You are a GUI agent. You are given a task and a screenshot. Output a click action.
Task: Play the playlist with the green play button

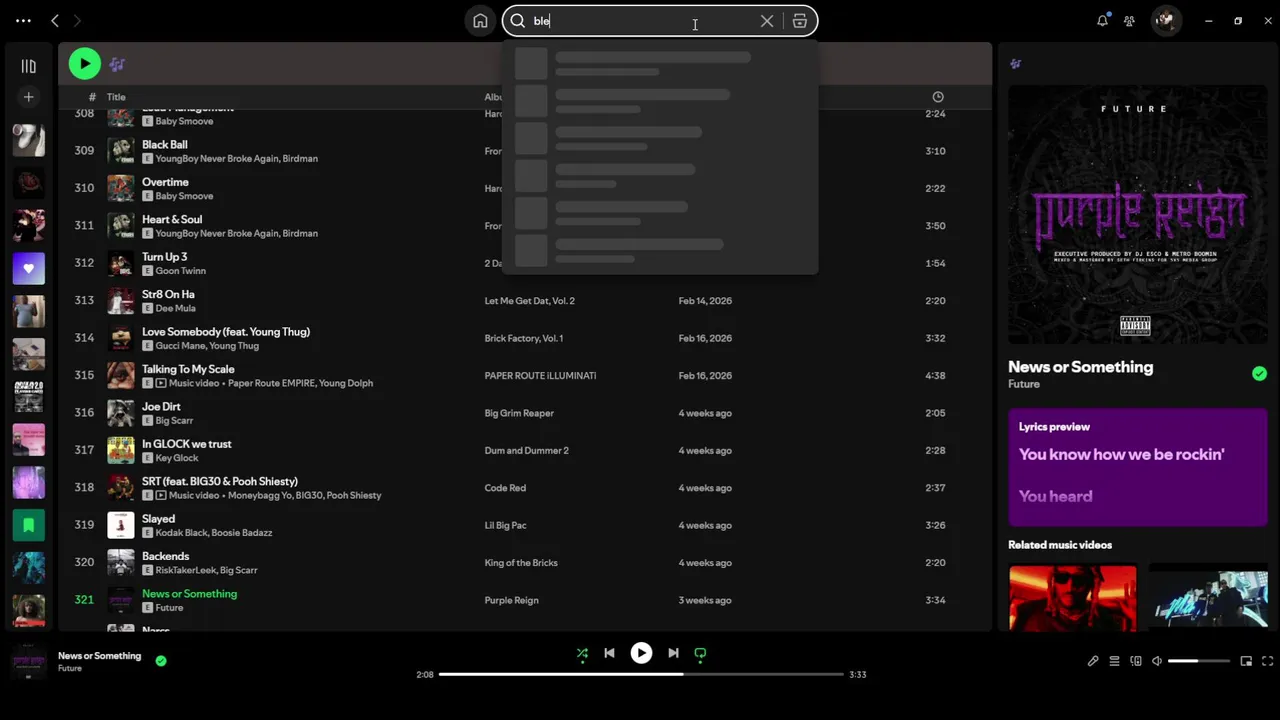click(x=85, y=64)
